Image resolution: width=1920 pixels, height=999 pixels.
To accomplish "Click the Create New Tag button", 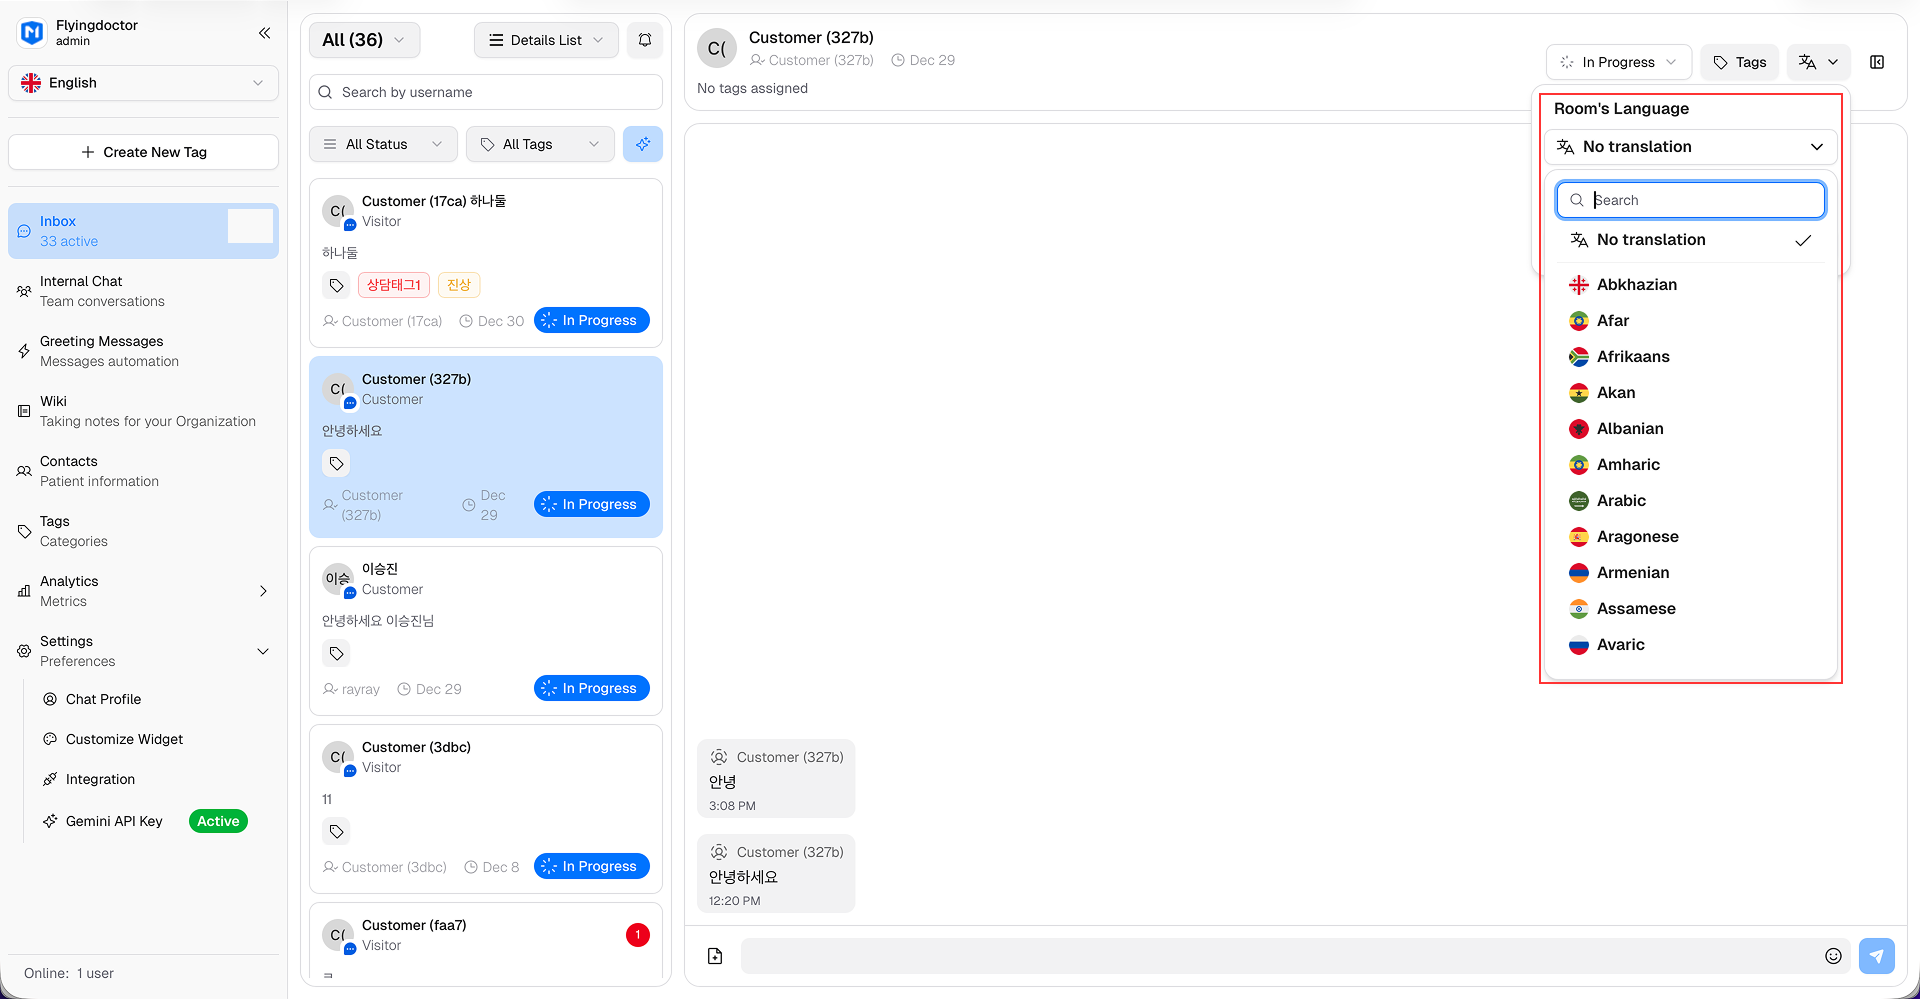I will [x=143, y=152].
